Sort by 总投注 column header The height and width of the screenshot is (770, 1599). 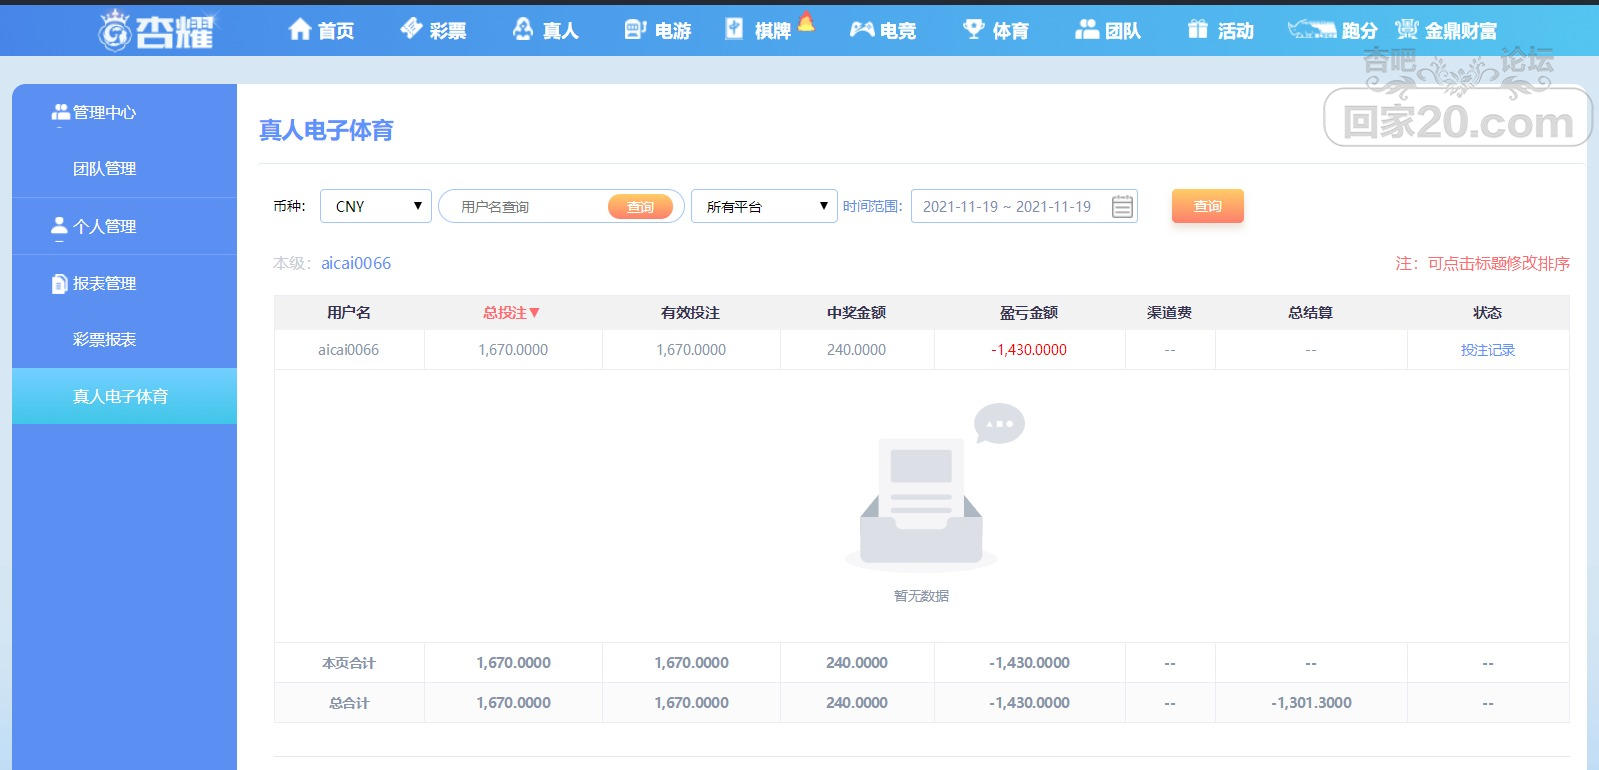pyautogui.click(x=511, y=312)
